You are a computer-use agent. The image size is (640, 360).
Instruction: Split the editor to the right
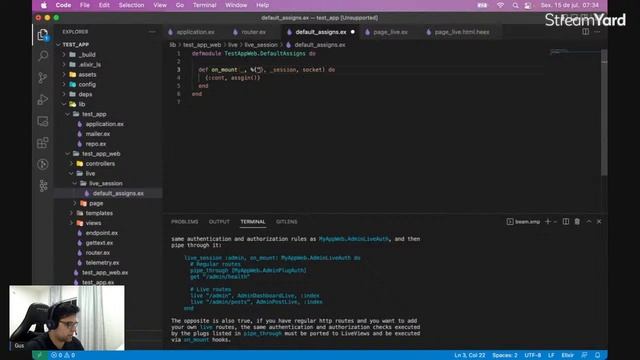pyautogui.click(x=586, y=32)
